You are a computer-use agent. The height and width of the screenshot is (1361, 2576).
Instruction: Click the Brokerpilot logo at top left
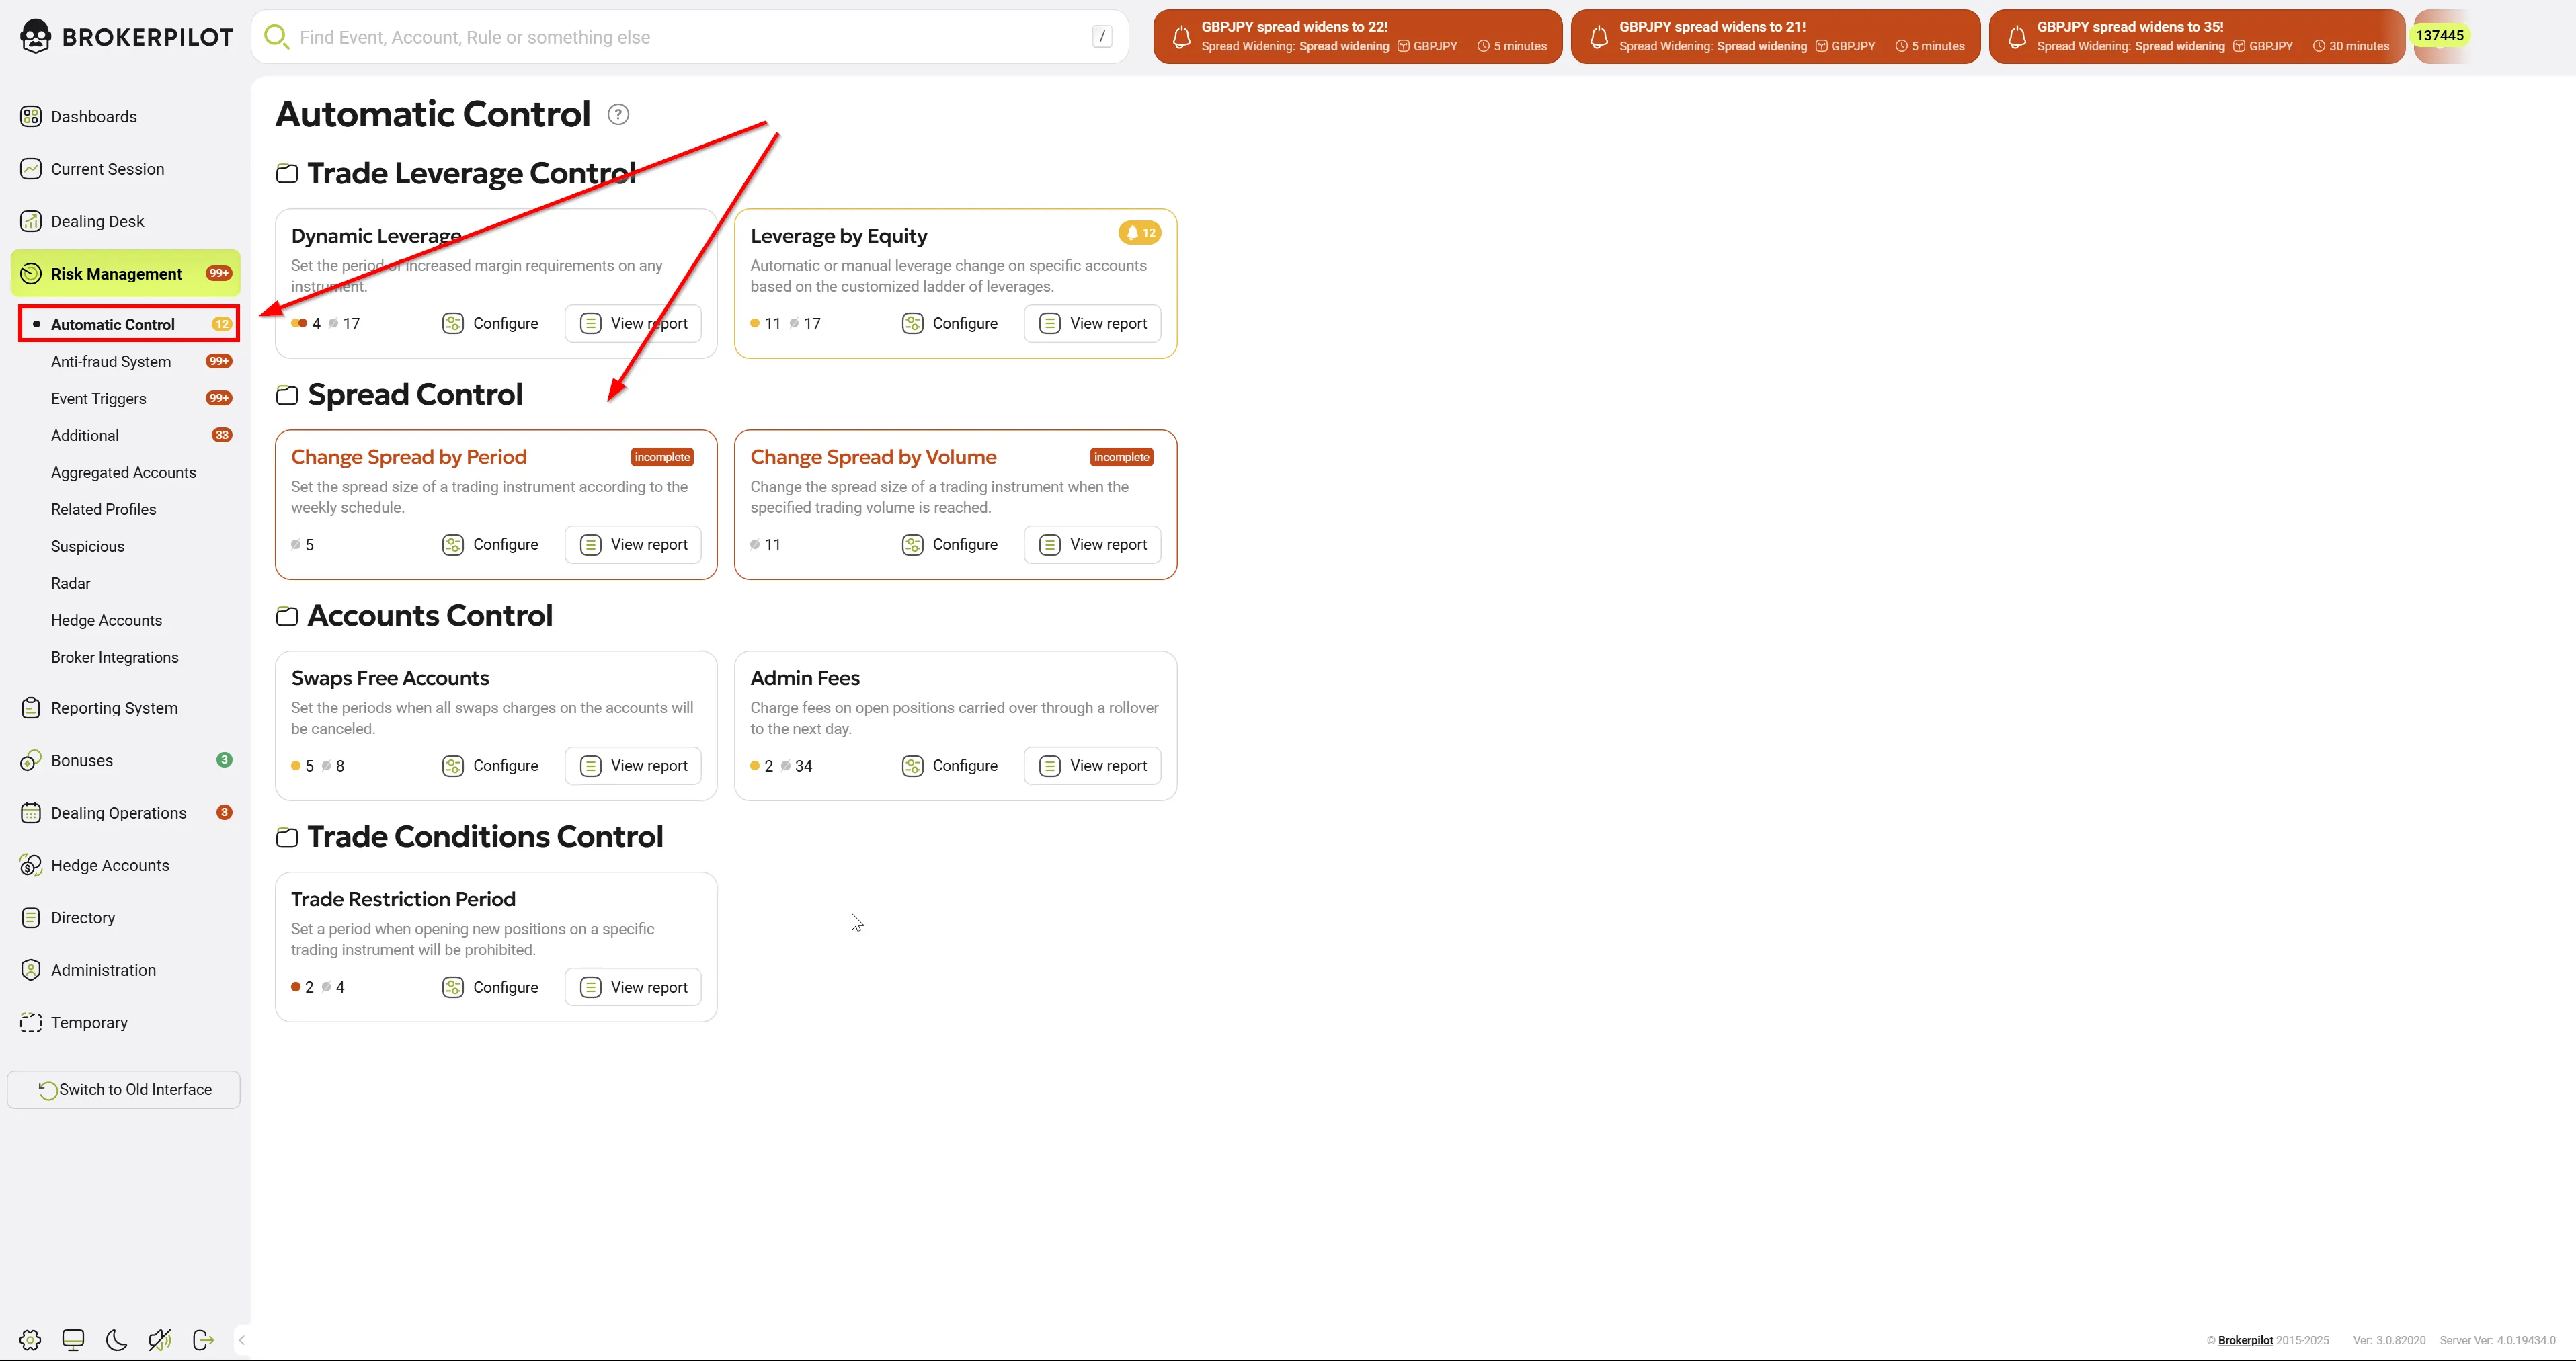[126, 37]
